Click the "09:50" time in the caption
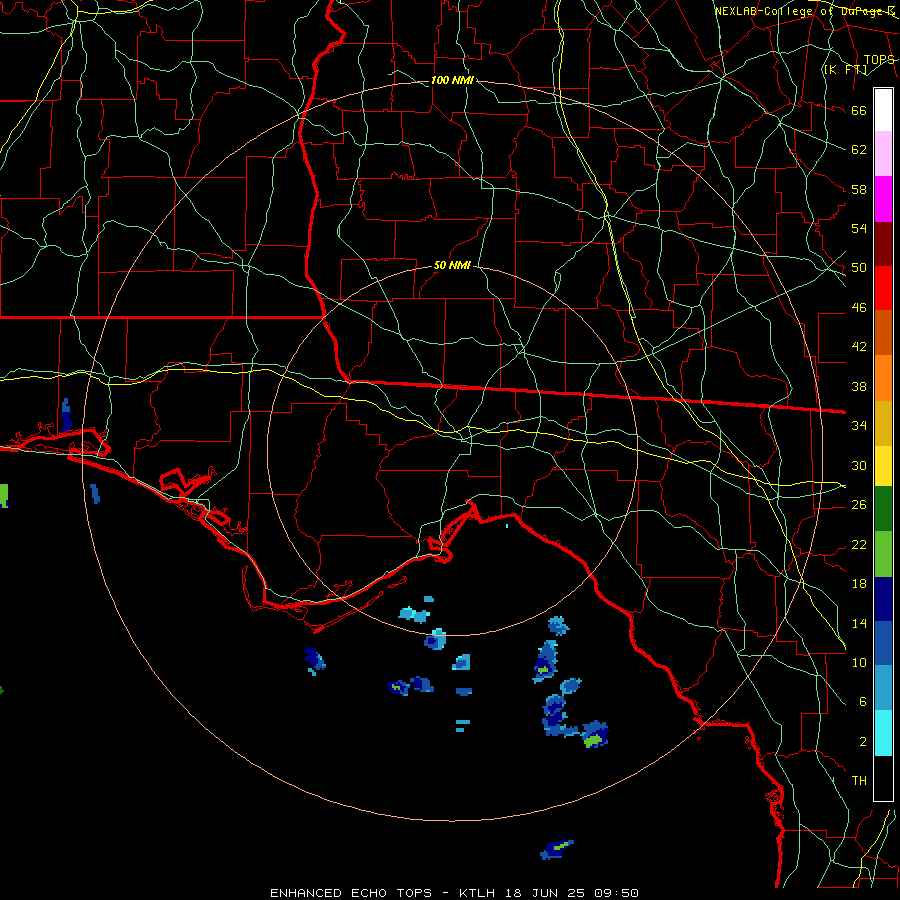This screenshot has width=900, height=900. coord(616,893)
